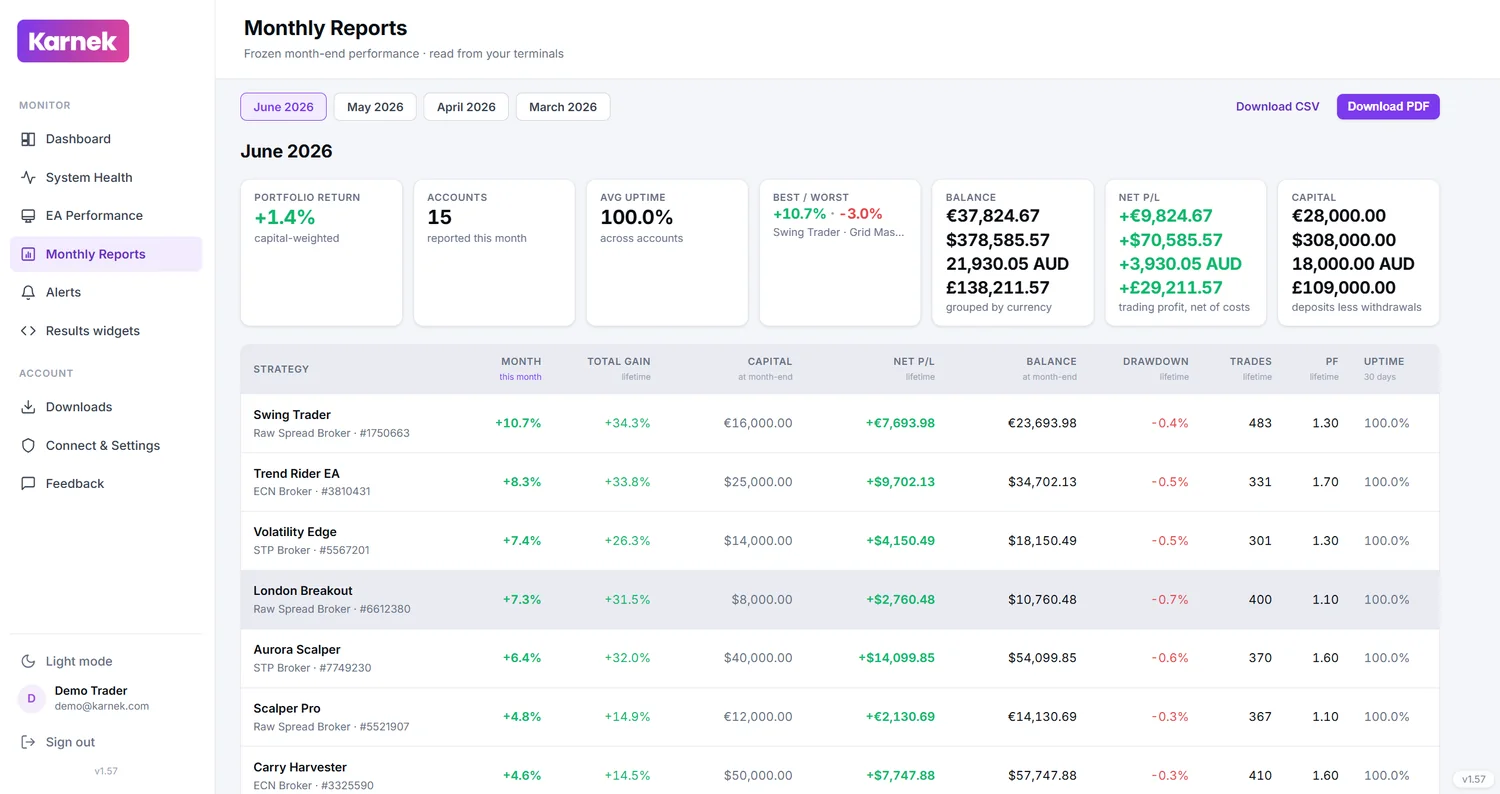Viewport: 1500px width, 794px height.
Task: Open the System Health page
Action: pyautogui.click(x=106, y=177)
